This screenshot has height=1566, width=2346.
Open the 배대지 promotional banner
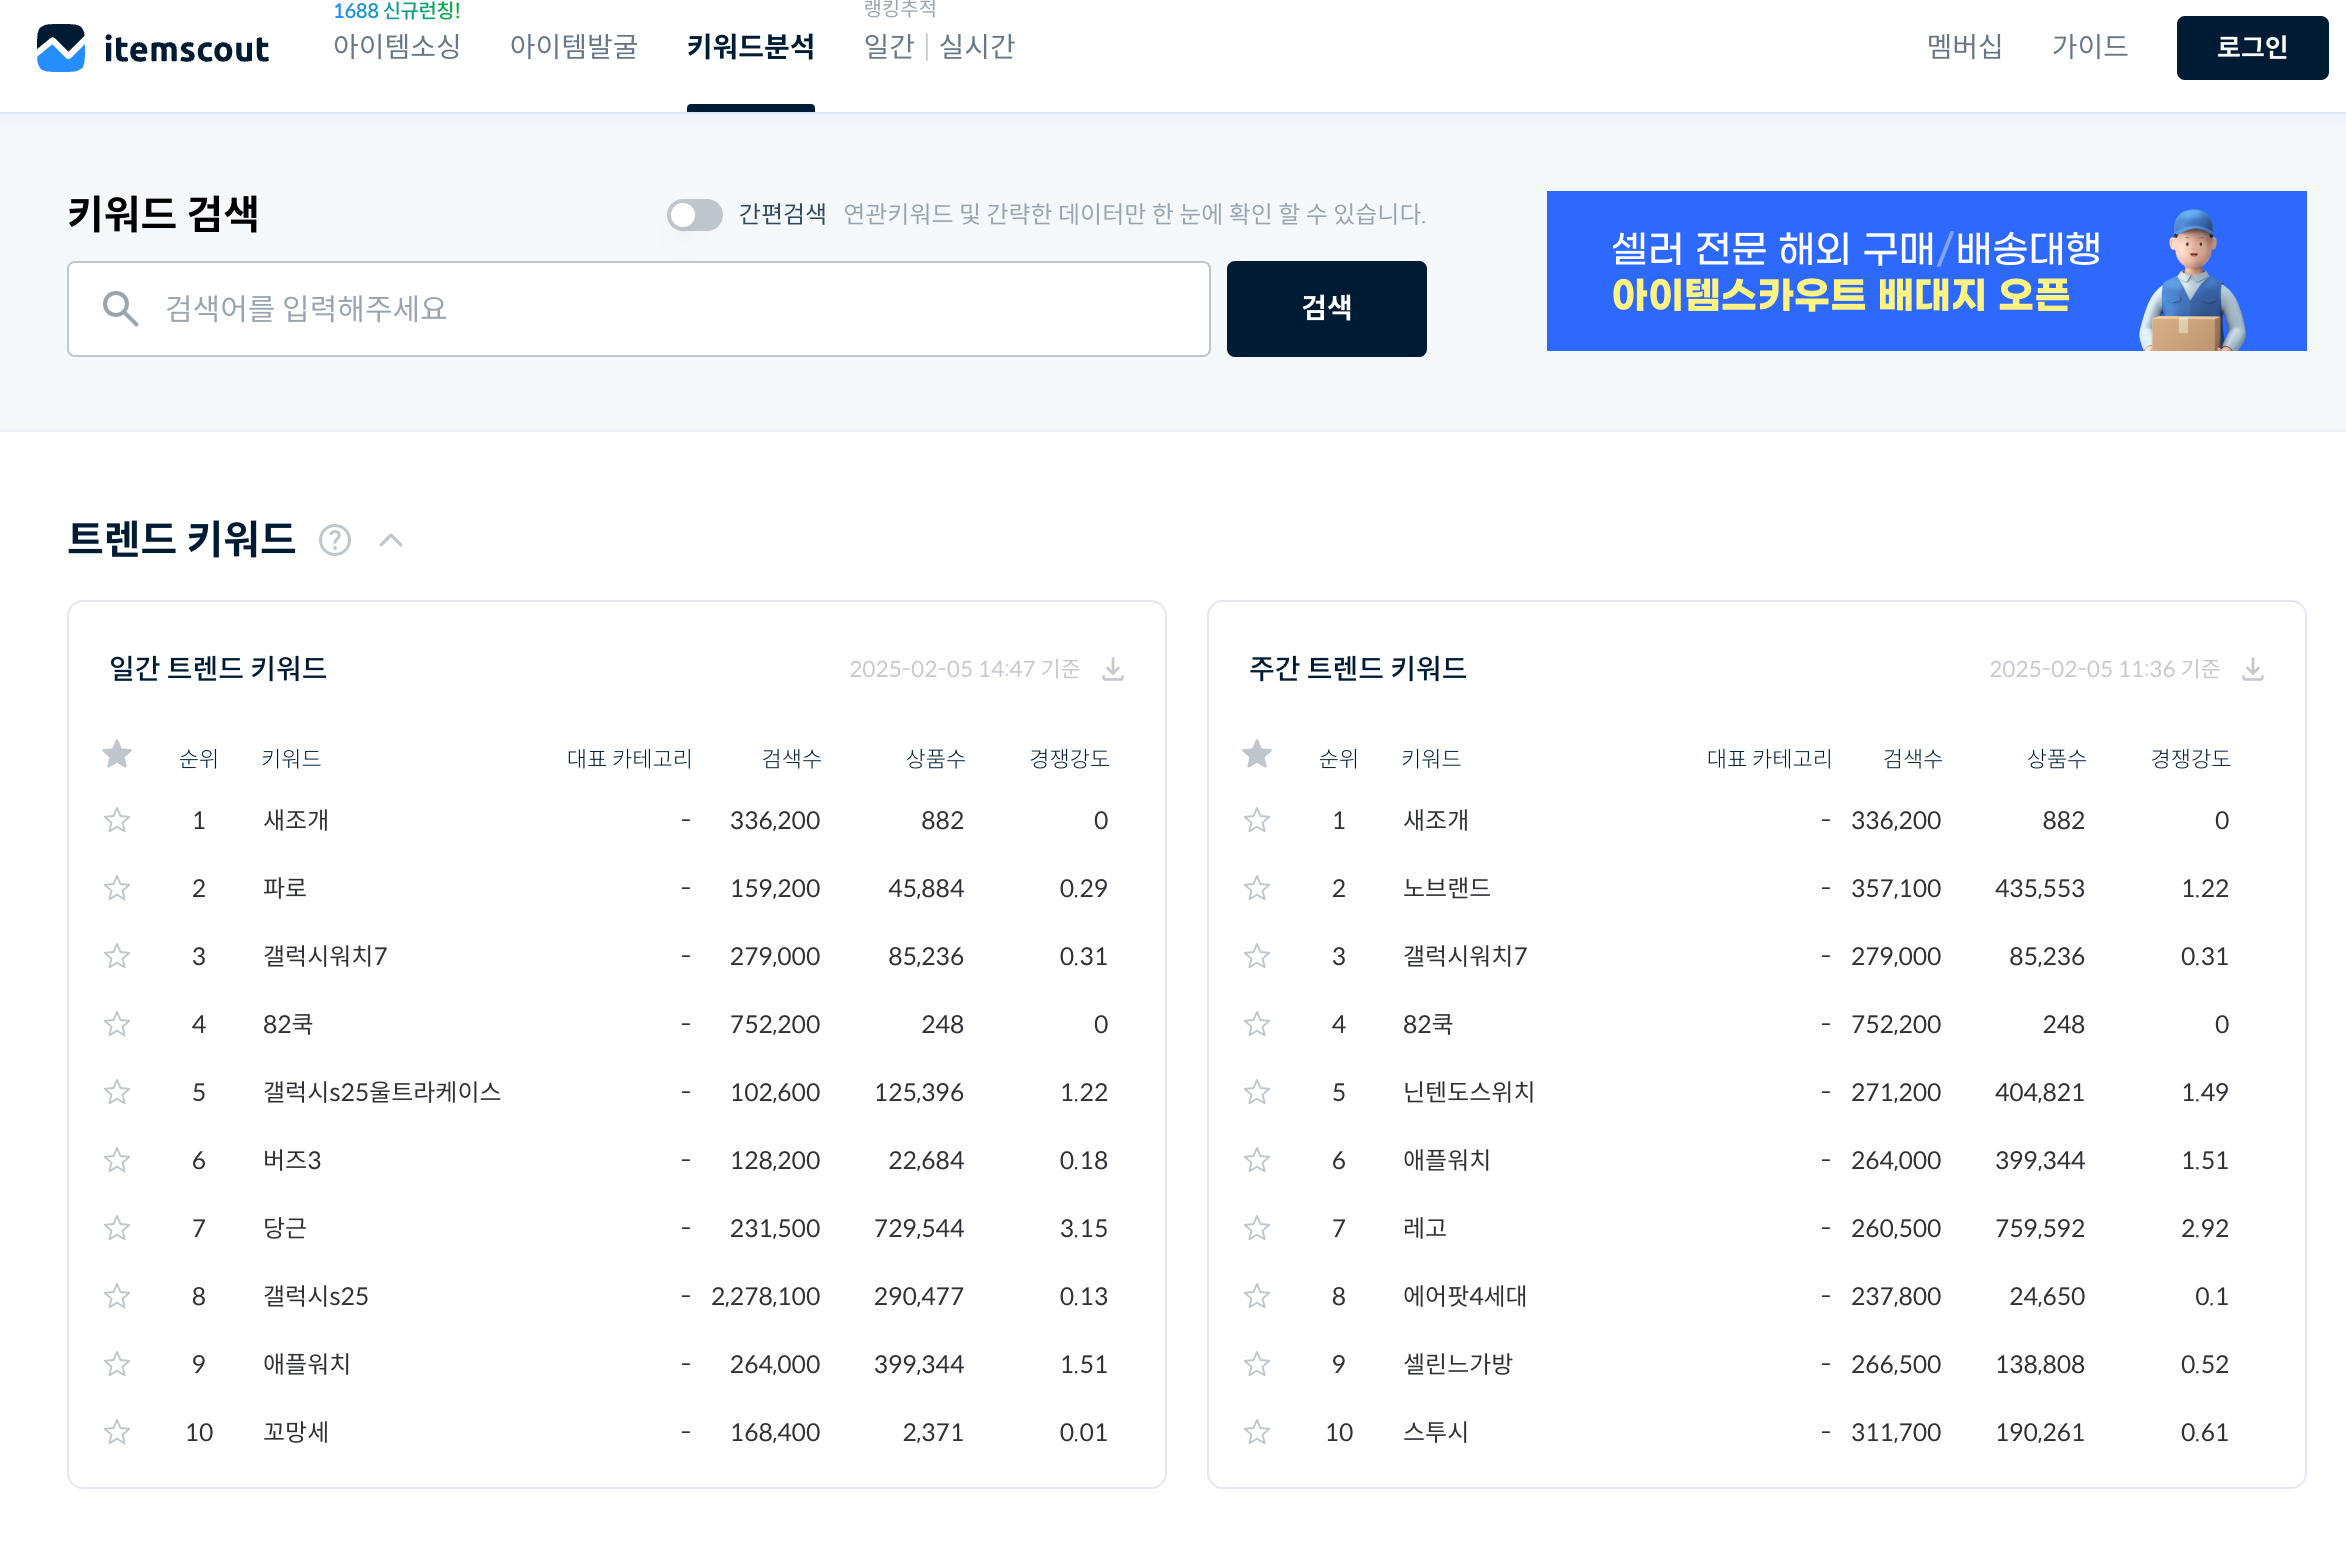[1926, 271]
